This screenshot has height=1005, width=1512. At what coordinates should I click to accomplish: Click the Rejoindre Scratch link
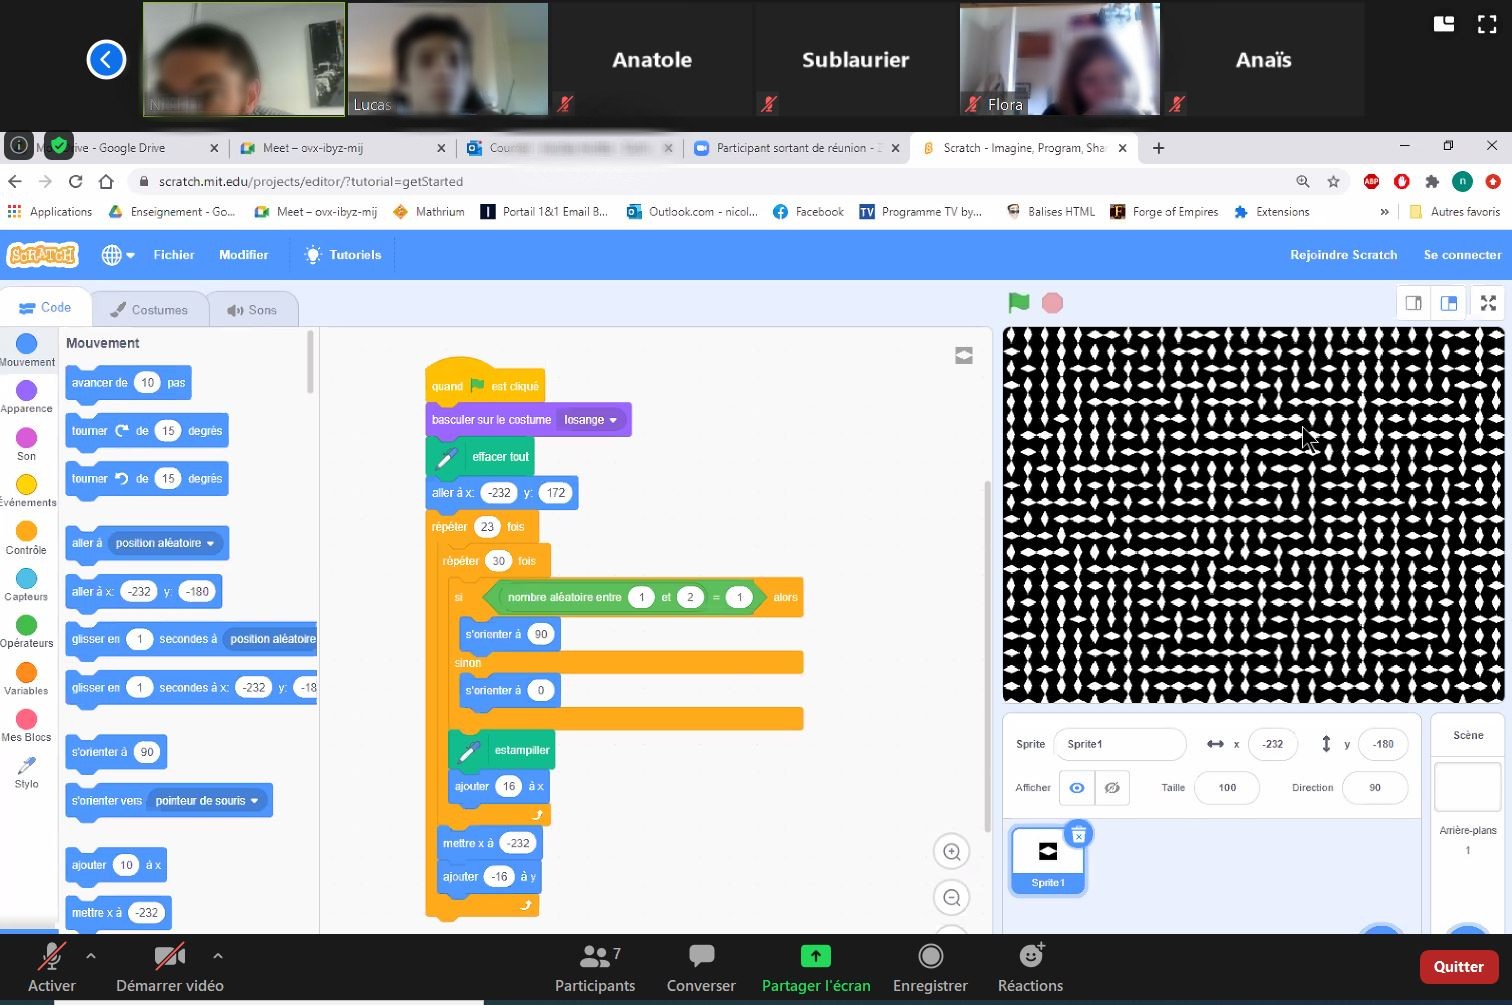pos(1343,255)
